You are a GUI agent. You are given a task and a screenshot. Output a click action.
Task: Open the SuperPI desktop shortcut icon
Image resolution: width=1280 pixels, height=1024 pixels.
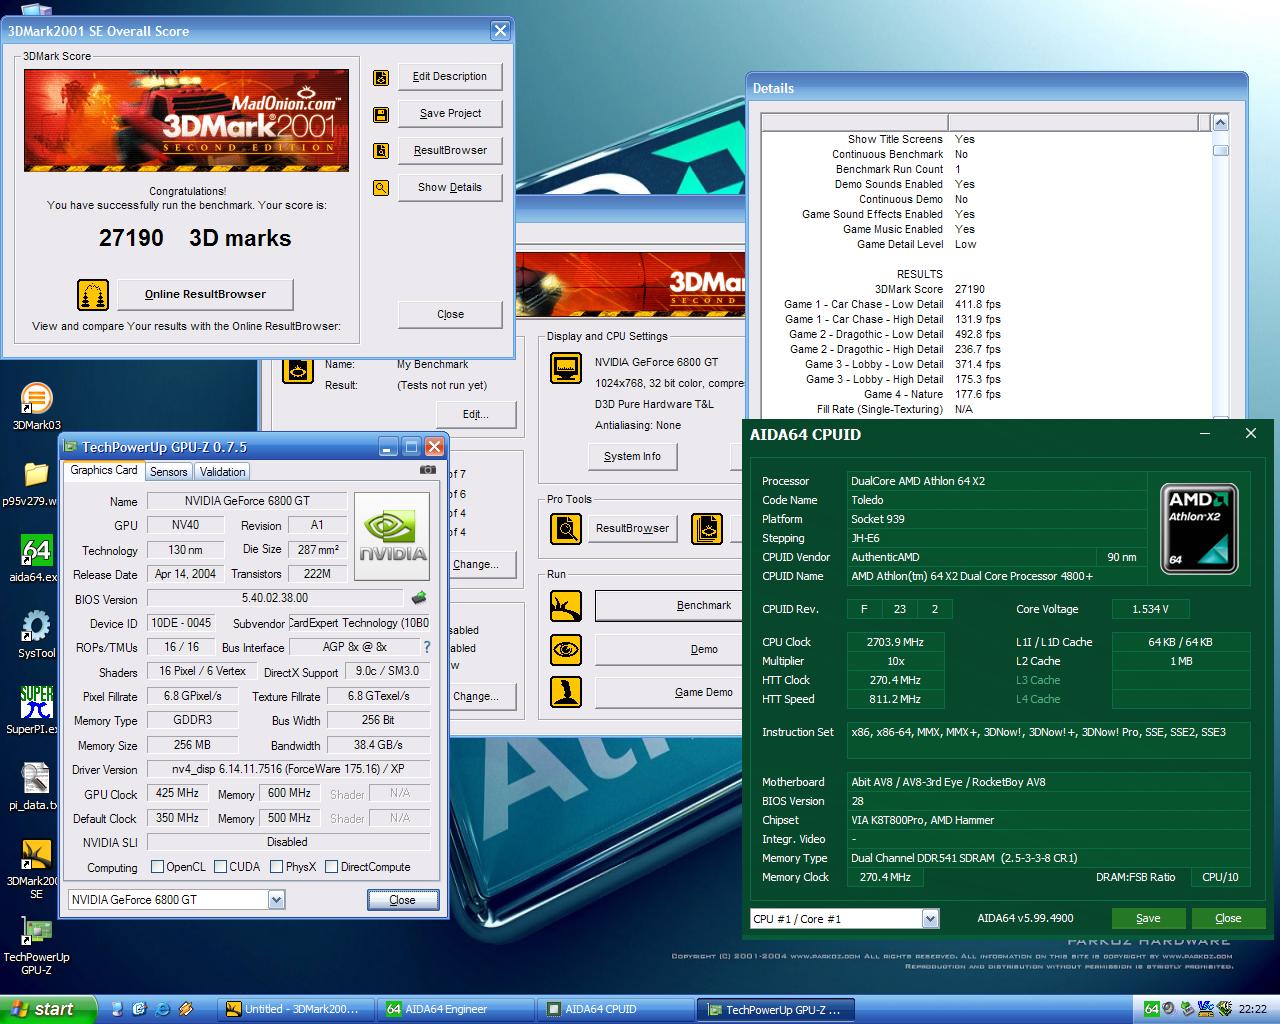pos(36,702)
